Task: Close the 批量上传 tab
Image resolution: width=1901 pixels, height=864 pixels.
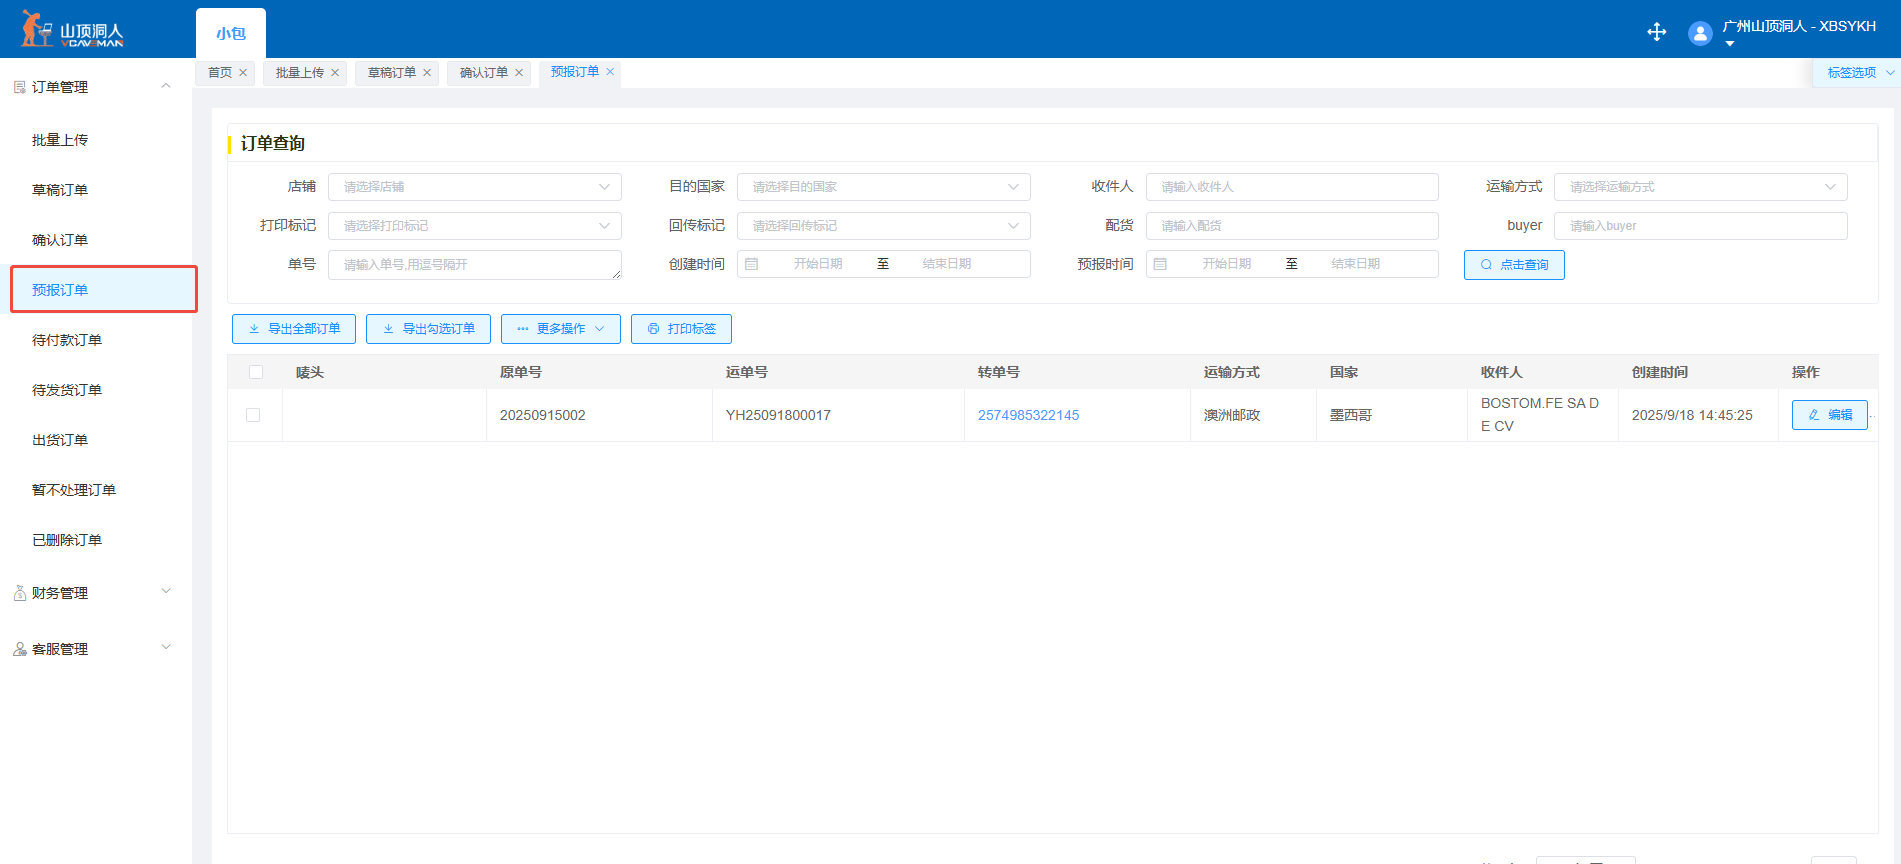Action: 335,73
